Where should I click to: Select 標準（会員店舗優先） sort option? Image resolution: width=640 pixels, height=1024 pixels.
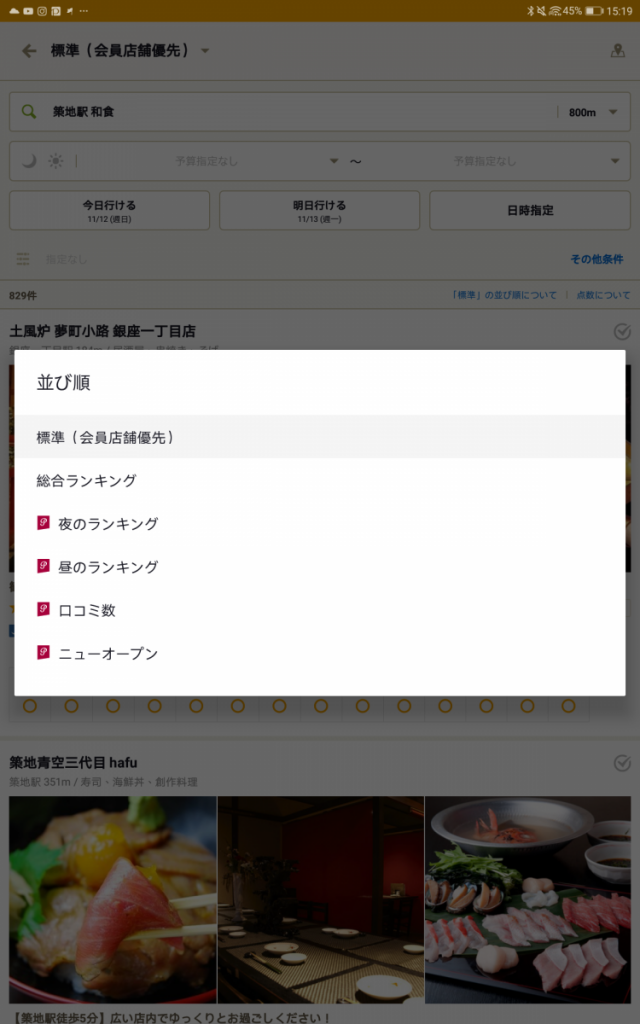pyautogui.click(x=320, y=437)
